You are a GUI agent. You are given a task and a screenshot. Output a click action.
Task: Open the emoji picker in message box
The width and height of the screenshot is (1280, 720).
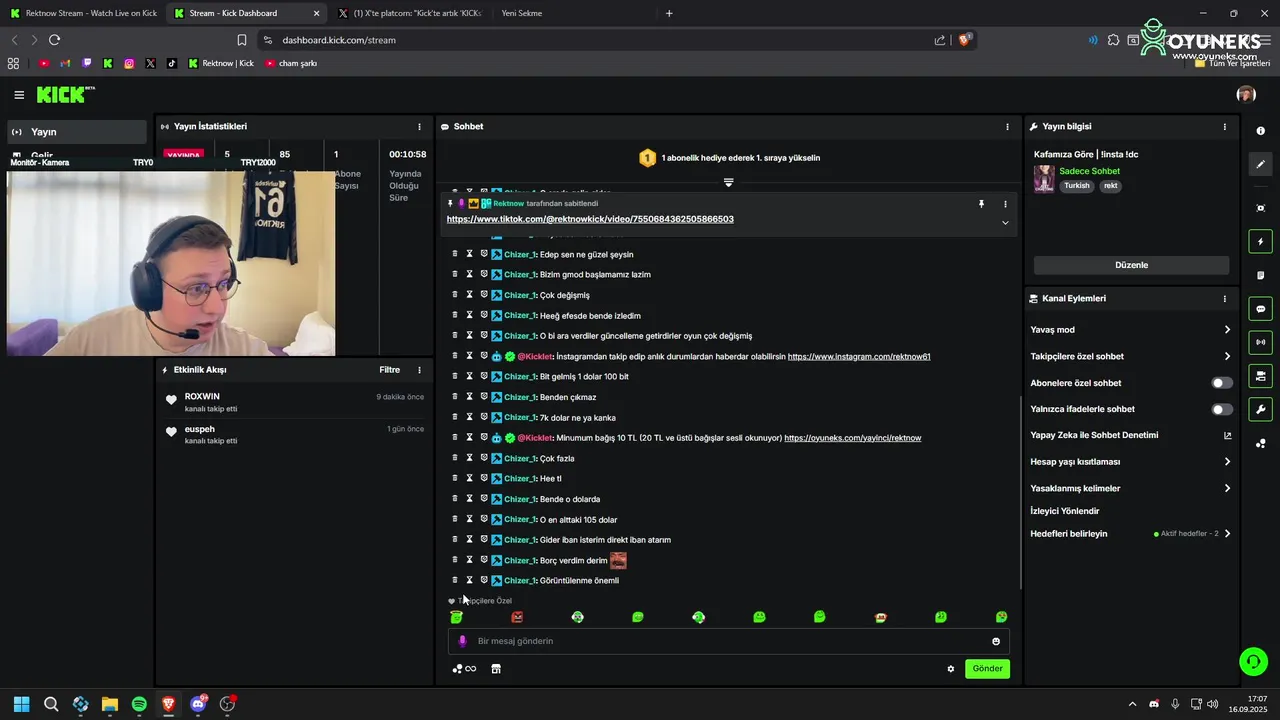[x=996, y=641]
